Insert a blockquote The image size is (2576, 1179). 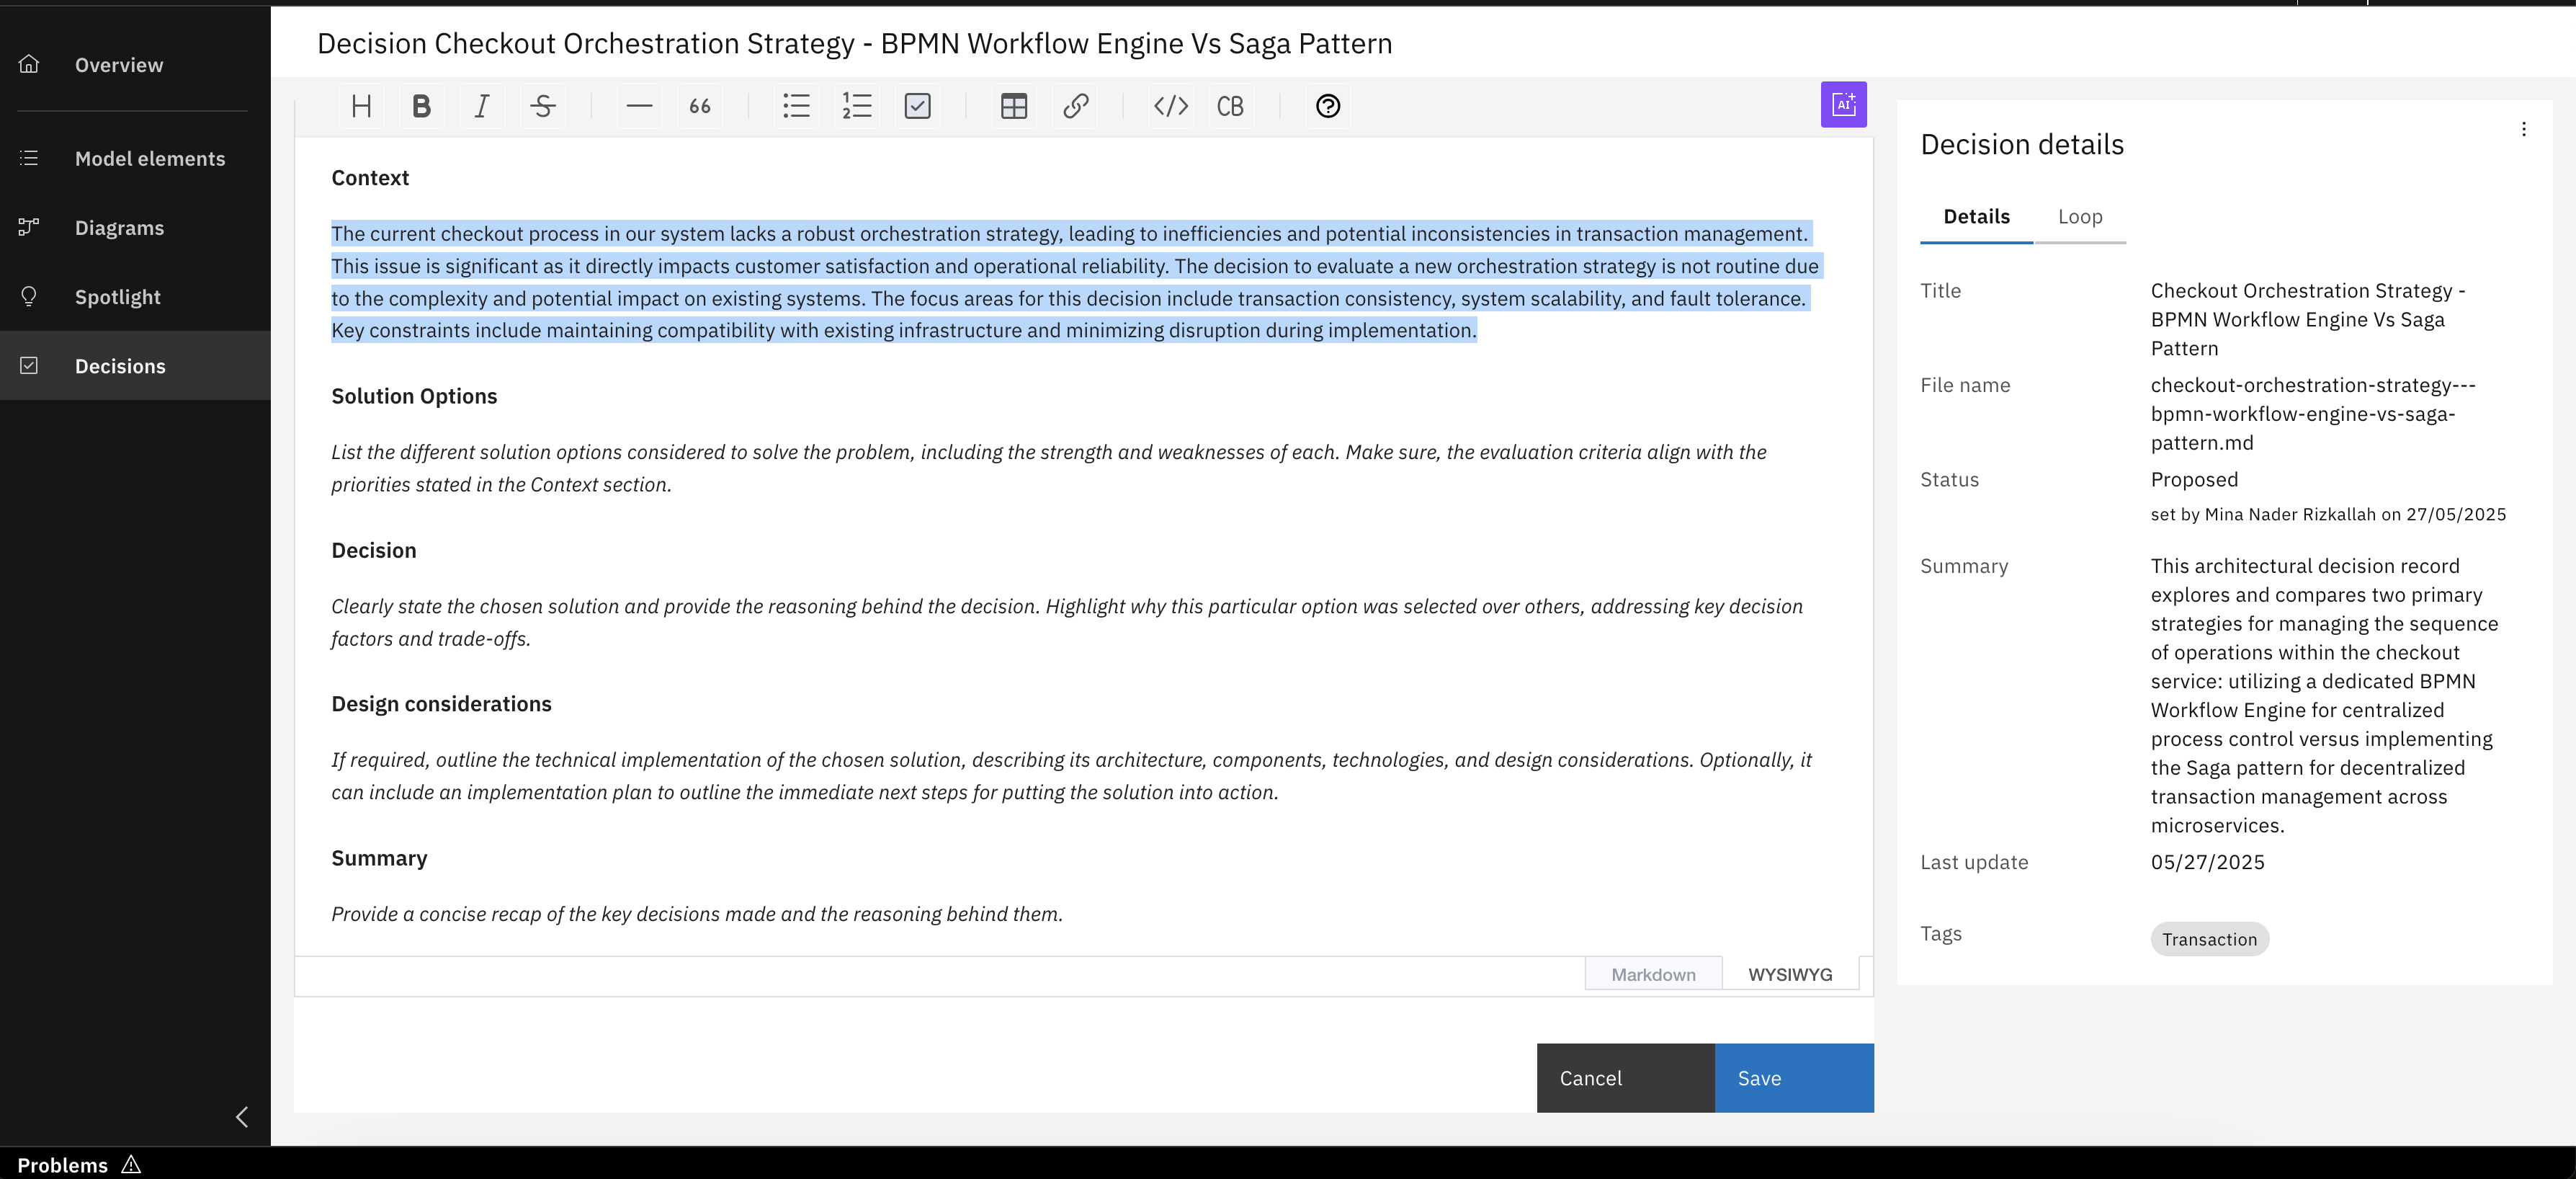[x=700, y=106]
